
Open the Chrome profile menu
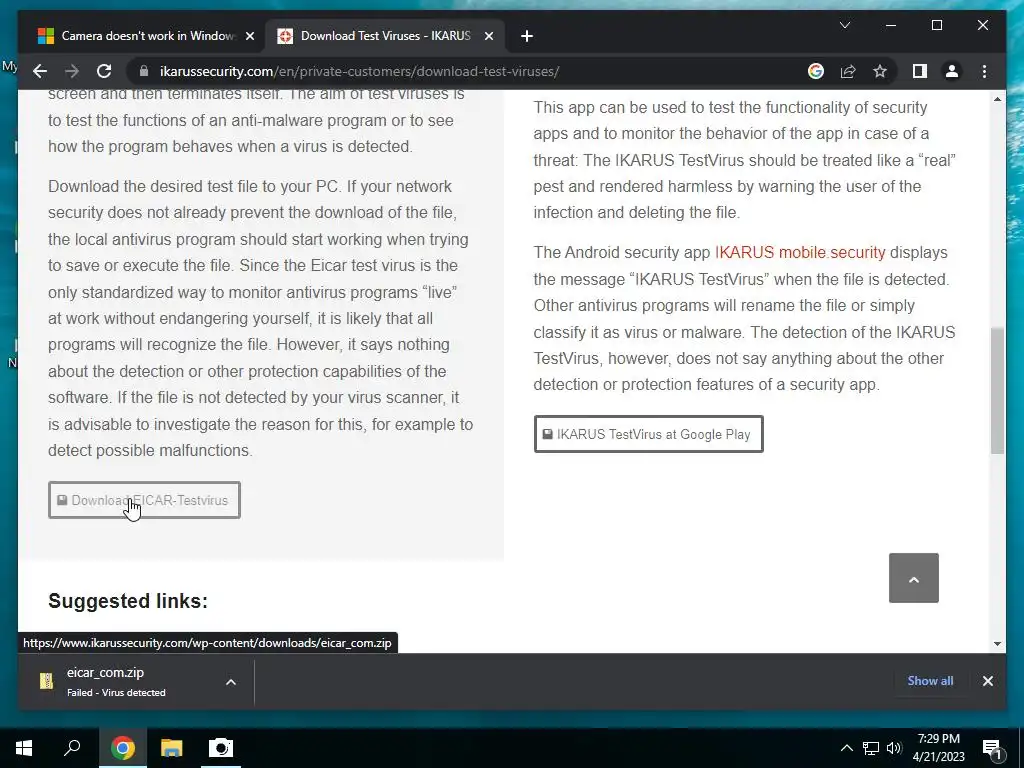[x=952, y=71]
